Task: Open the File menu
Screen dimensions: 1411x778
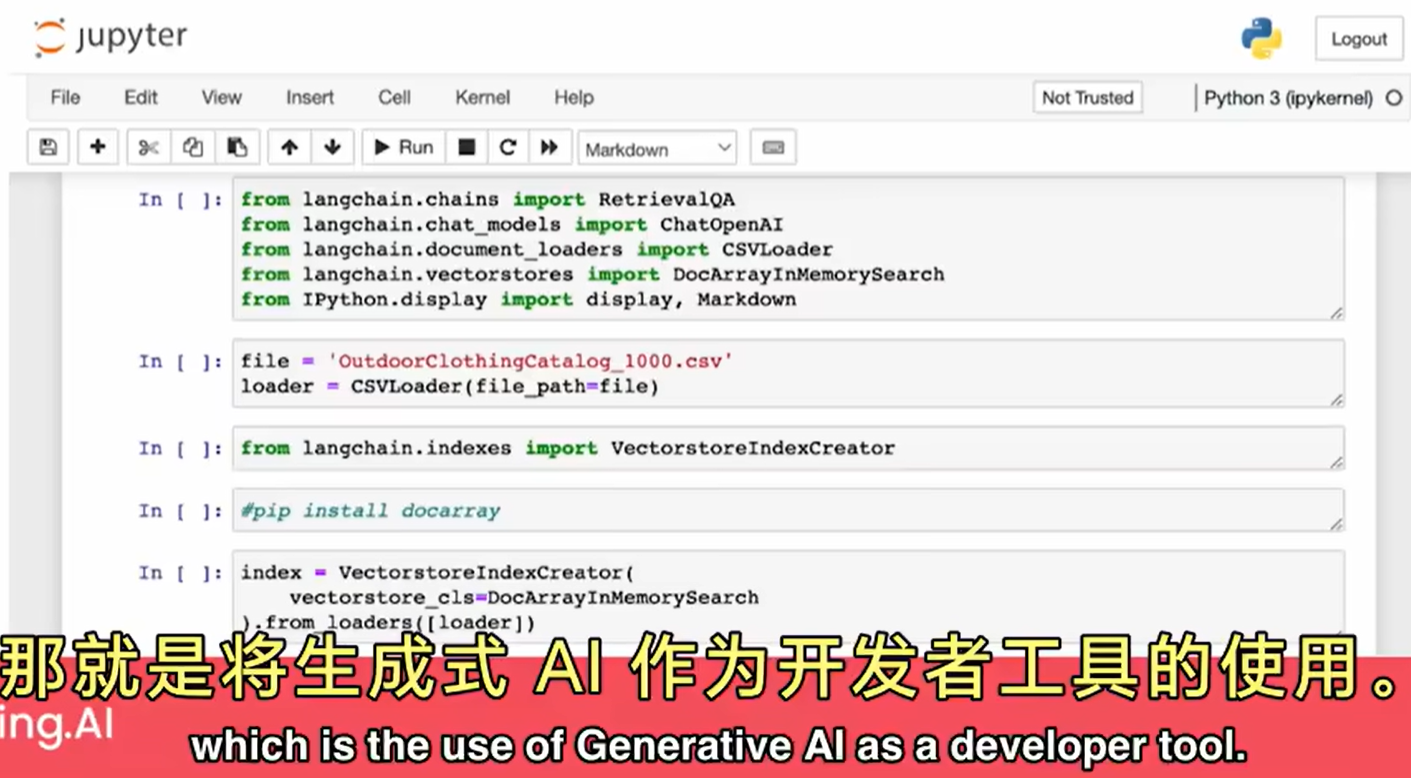Action: pos(65,97)
